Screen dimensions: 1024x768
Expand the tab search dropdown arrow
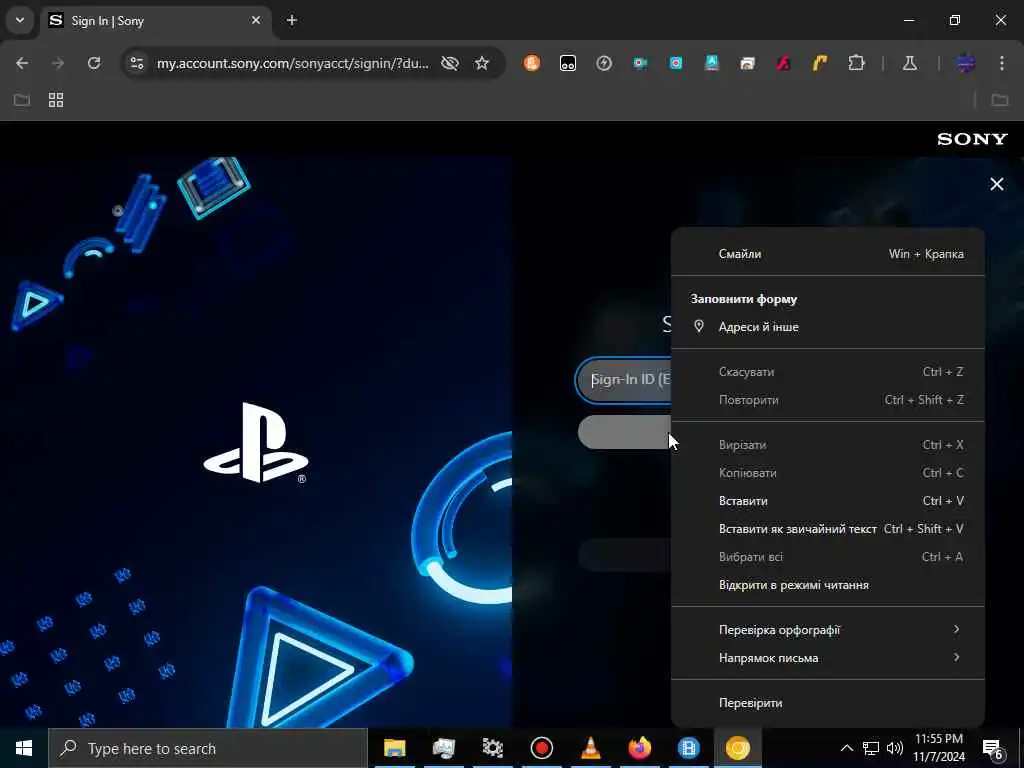(x=20, y=20)
